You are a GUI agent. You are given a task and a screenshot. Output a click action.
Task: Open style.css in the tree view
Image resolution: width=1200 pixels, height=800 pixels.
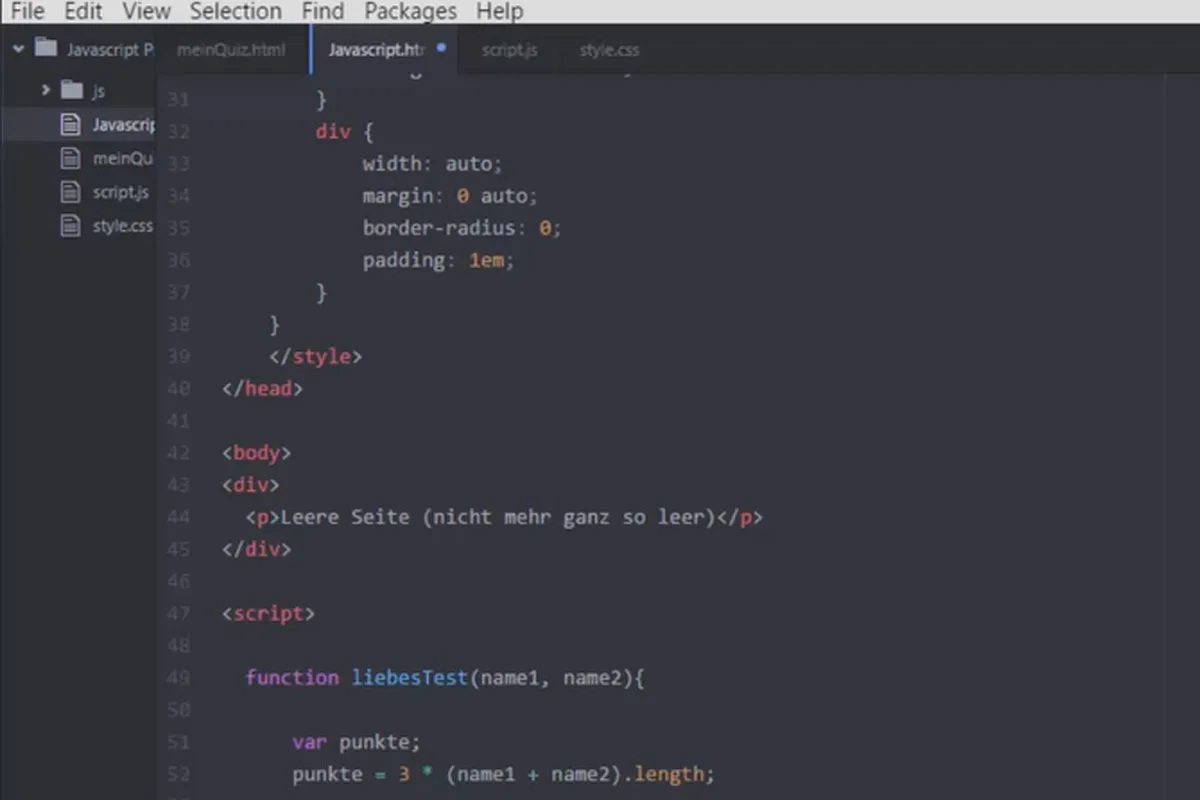(123, 226)
